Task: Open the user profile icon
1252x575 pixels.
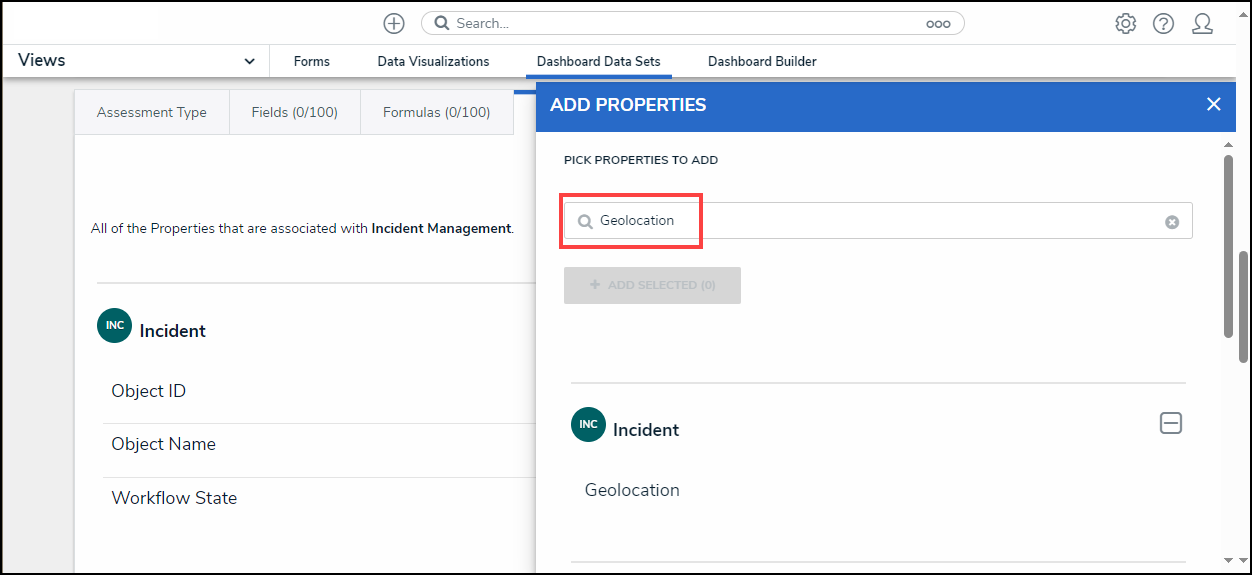Action: click(1202, 23)
